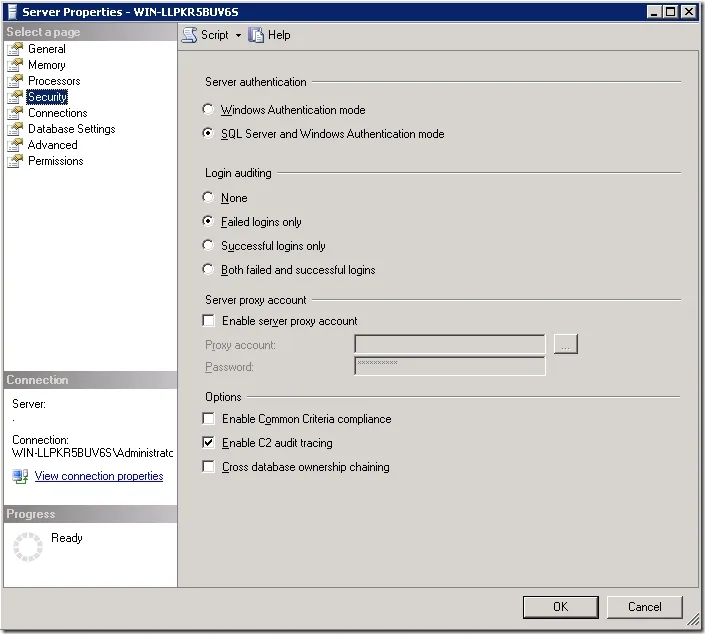The height and width of the screenshot is (634, 705).
Task: Select Windows Authentication mode radio button
Action: [208, 109]
